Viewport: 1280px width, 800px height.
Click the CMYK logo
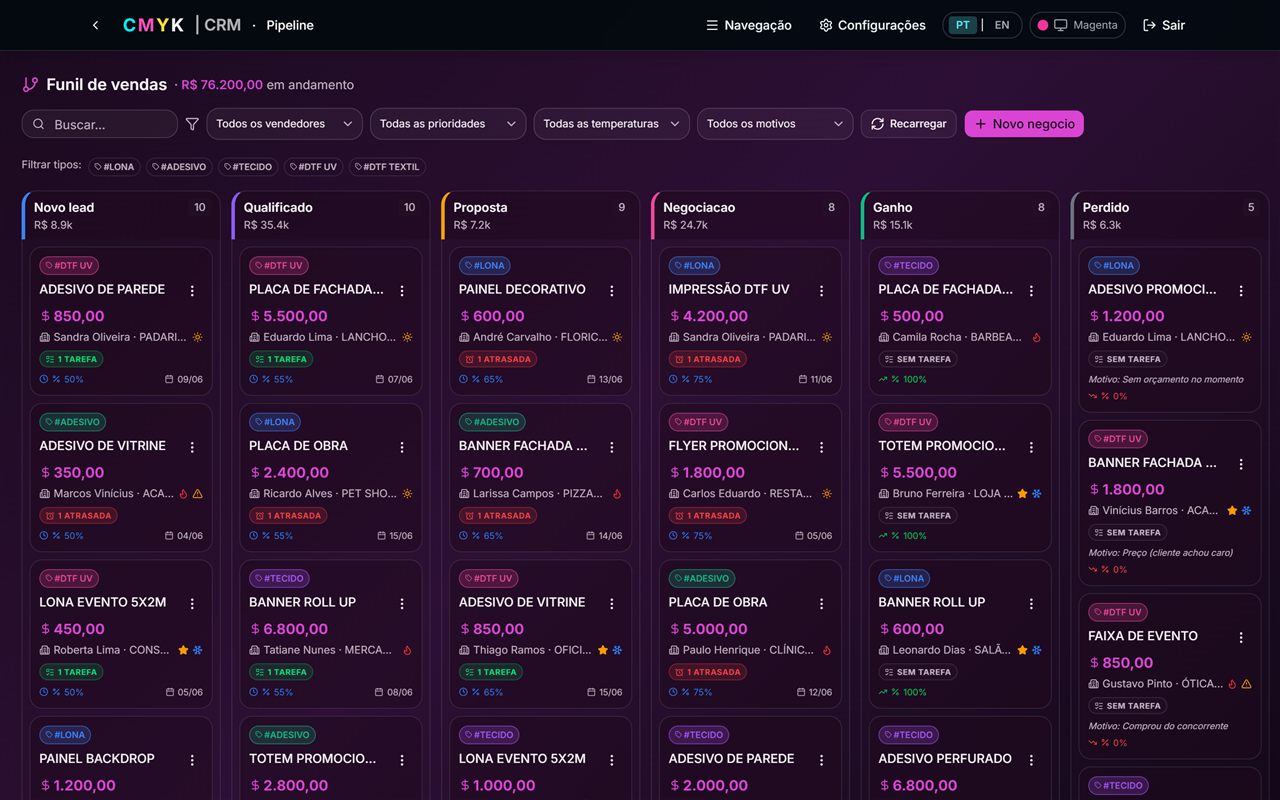click(x=153, y=25)
